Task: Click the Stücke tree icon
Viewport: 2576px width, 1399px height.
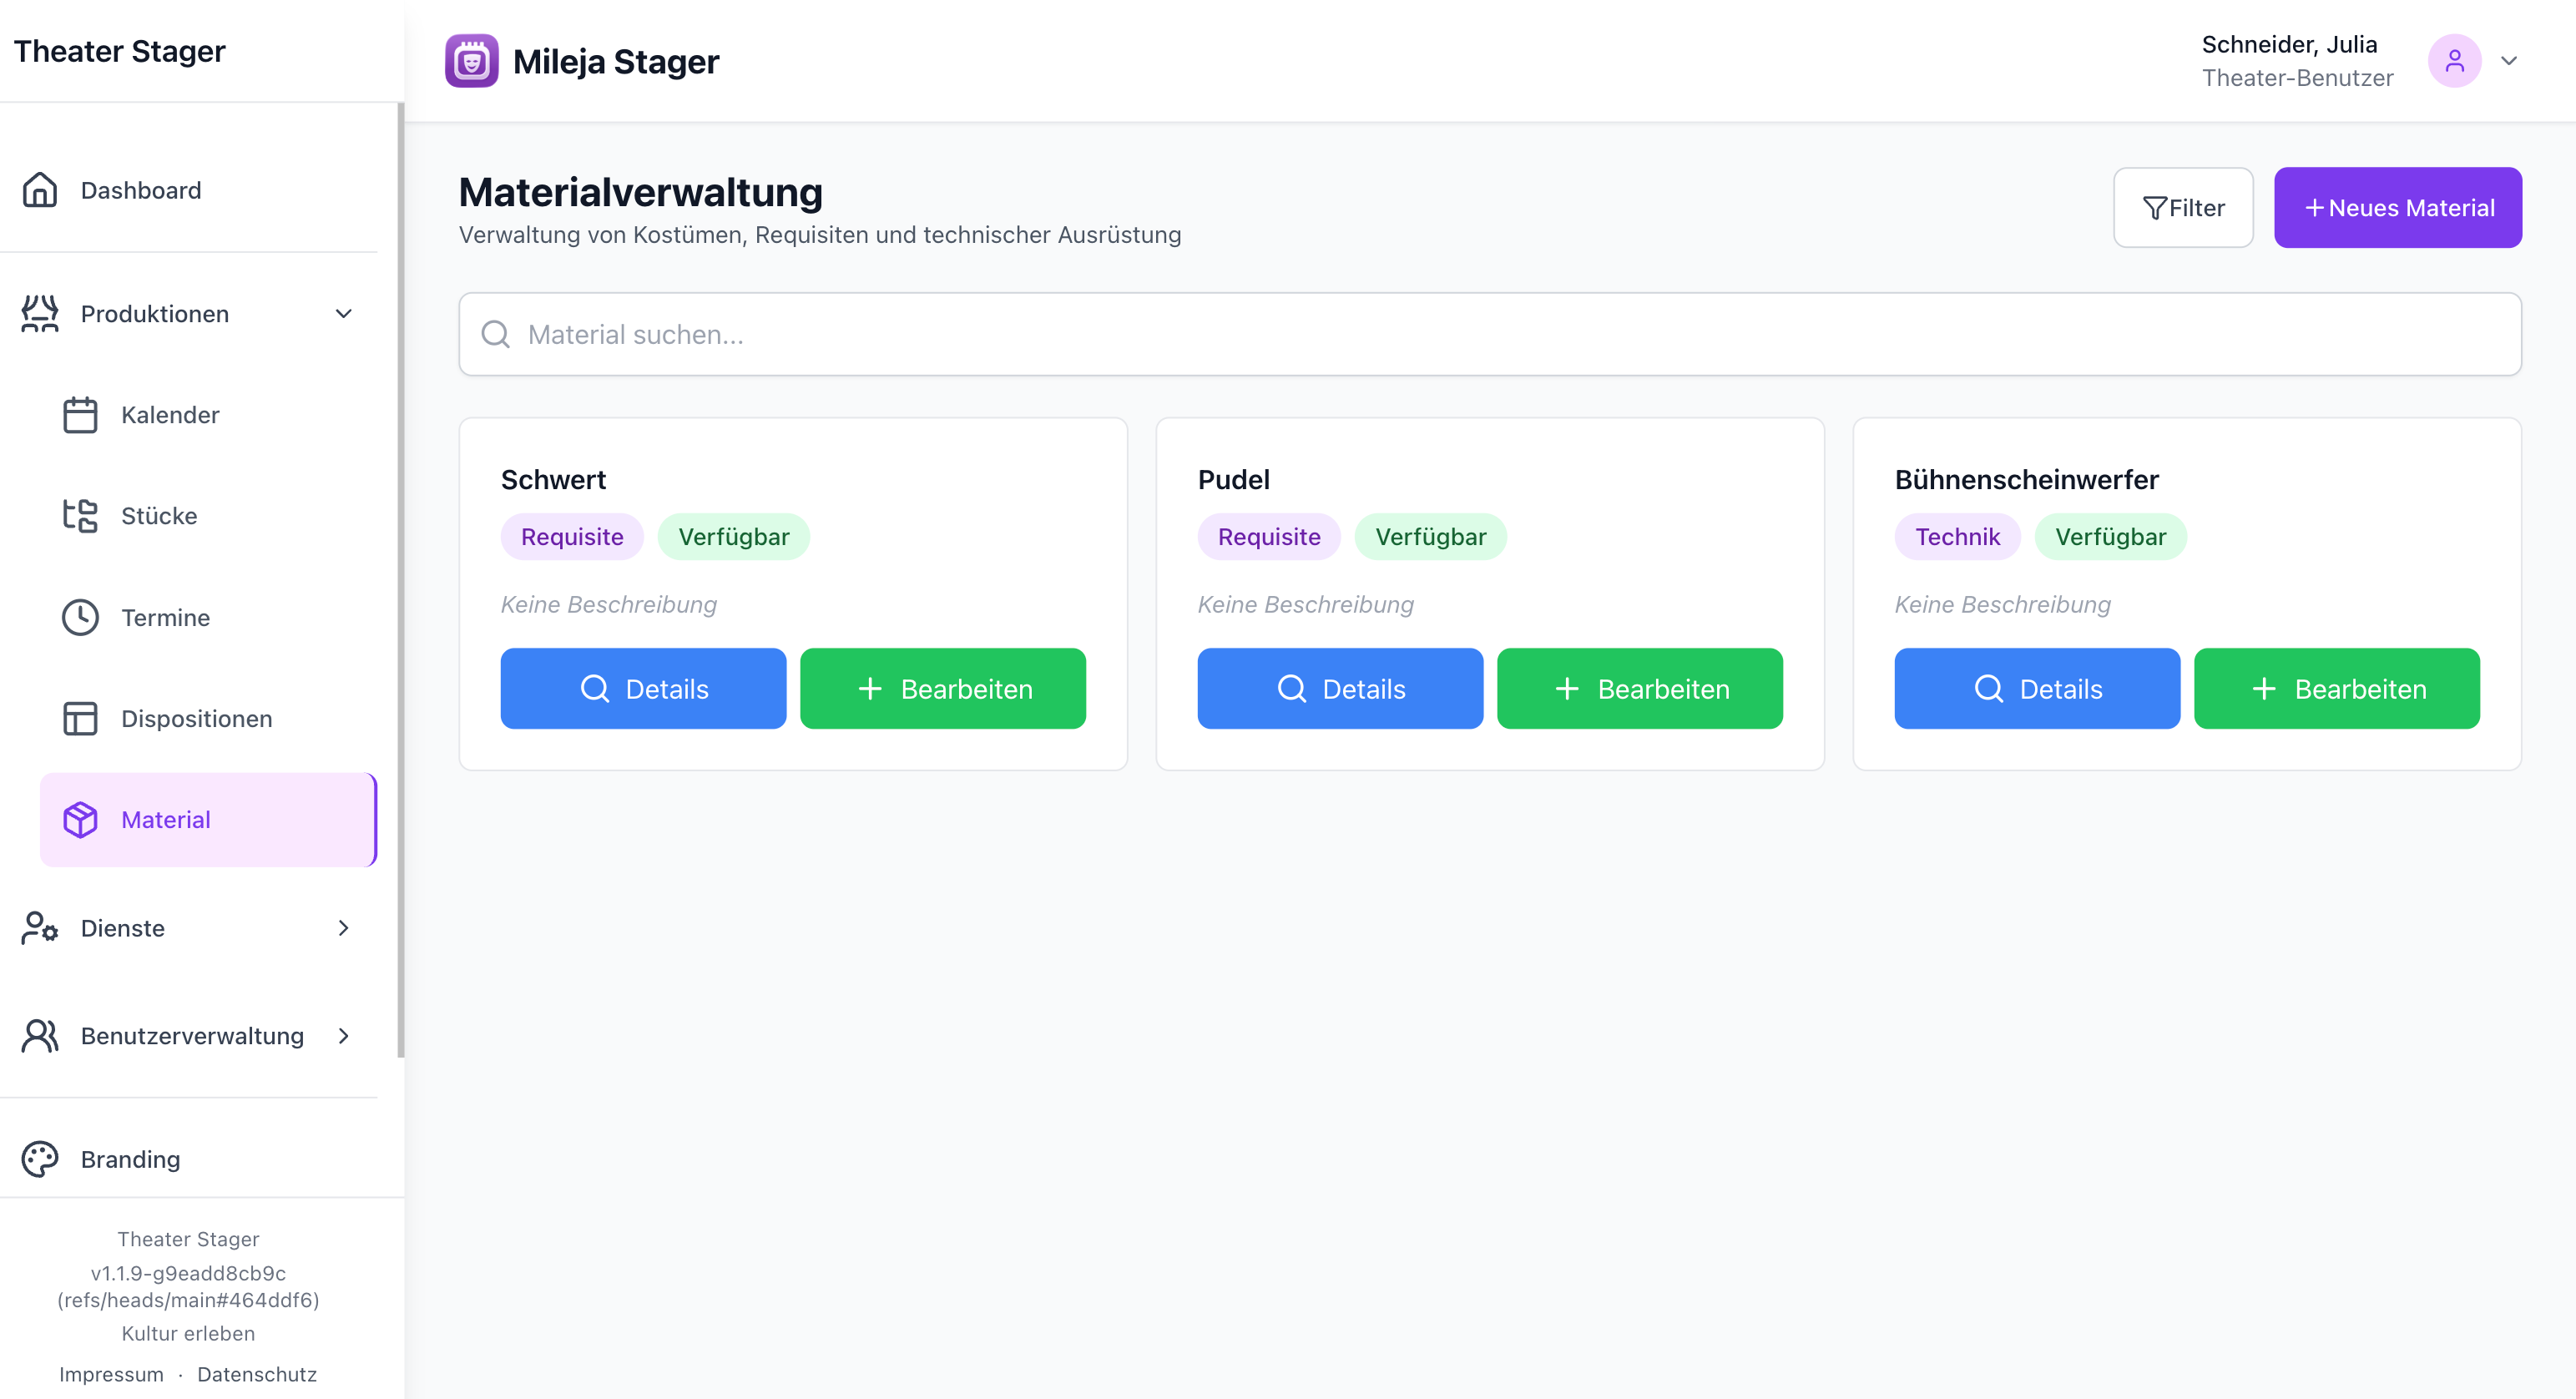Action: point(80,516)
